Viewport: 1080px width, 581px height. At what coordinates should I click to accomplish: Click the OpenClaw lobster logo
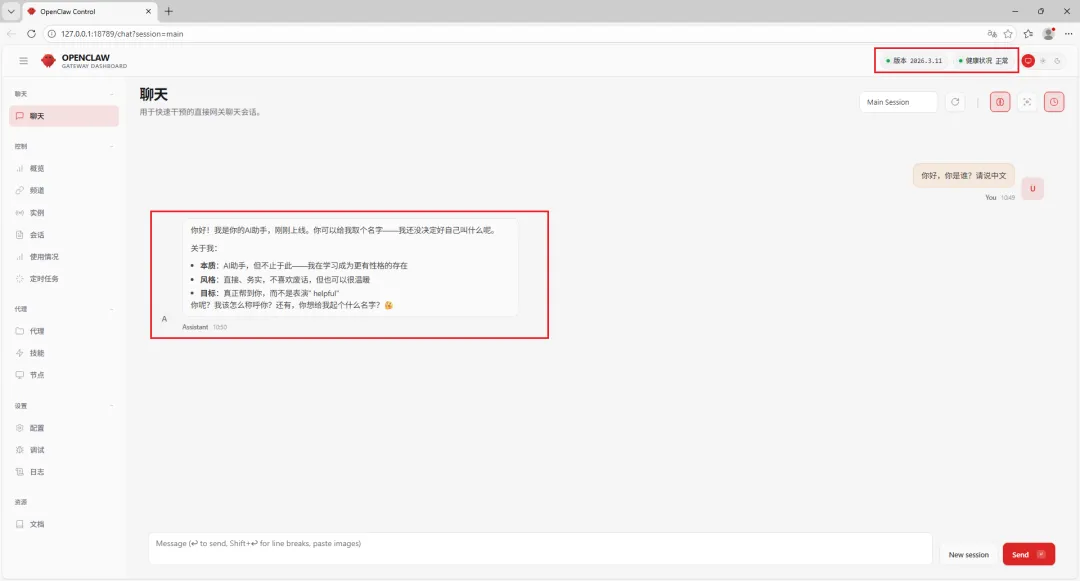pos(48,61)
